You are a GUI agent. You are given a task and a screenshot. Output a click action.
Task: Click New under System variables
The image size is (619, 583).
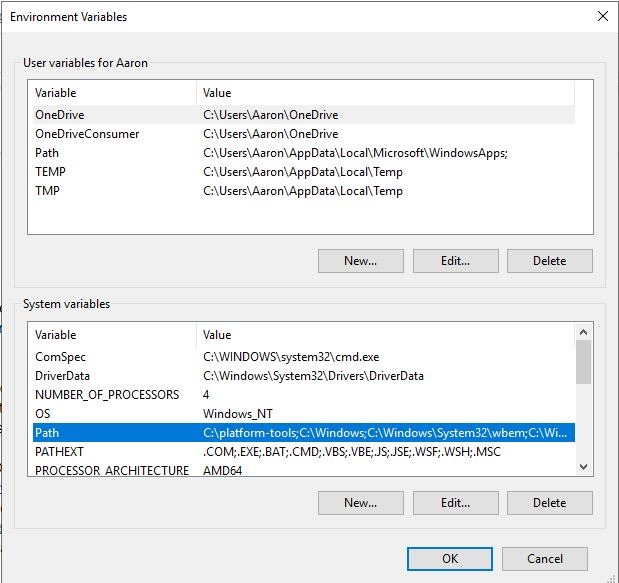(x=360, y=502)
